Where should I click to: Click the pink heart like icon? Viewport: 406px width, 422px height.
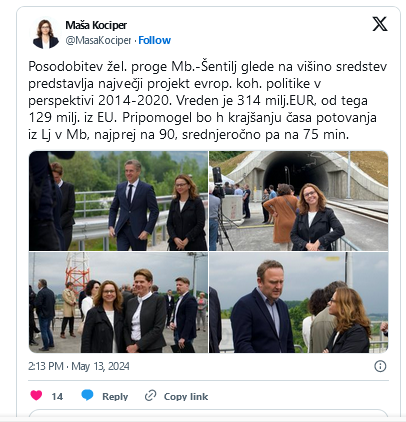[x=36, y=395]
